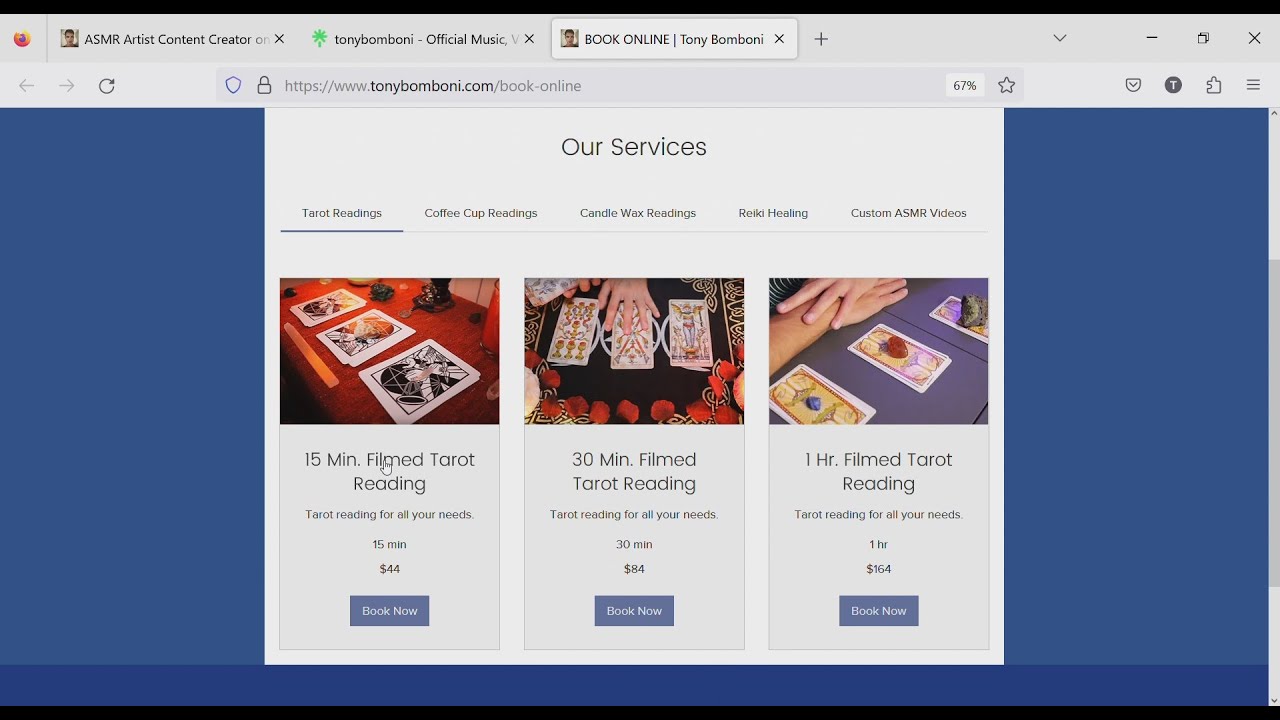1280x720 pixels.
Task: Reload the page with refresh icon
Action: (107, 86)
